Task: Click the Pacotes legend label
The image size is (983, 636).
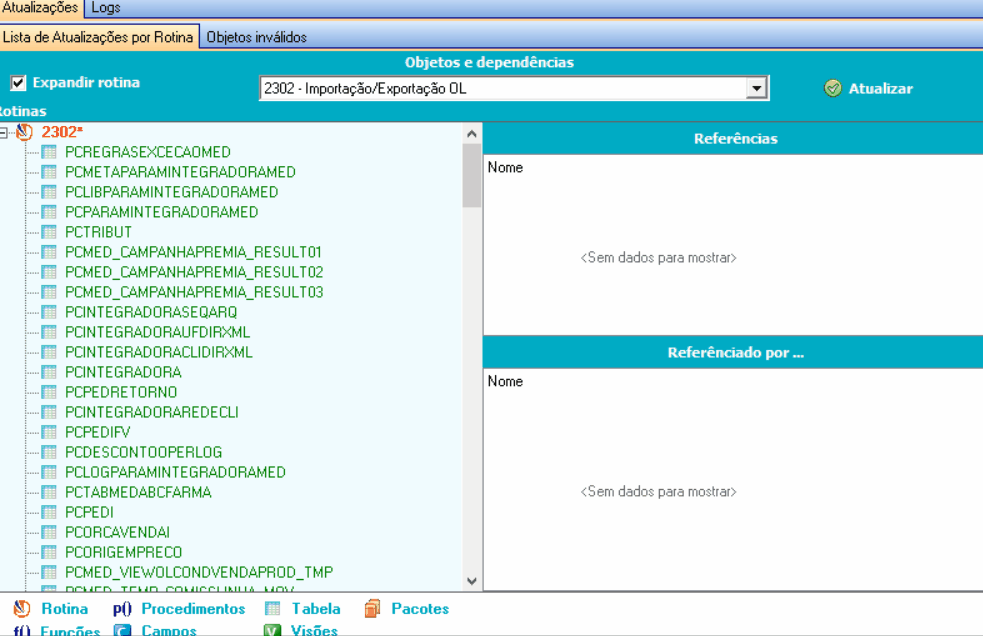Action: pyautogui.click(x=420, y=609)
